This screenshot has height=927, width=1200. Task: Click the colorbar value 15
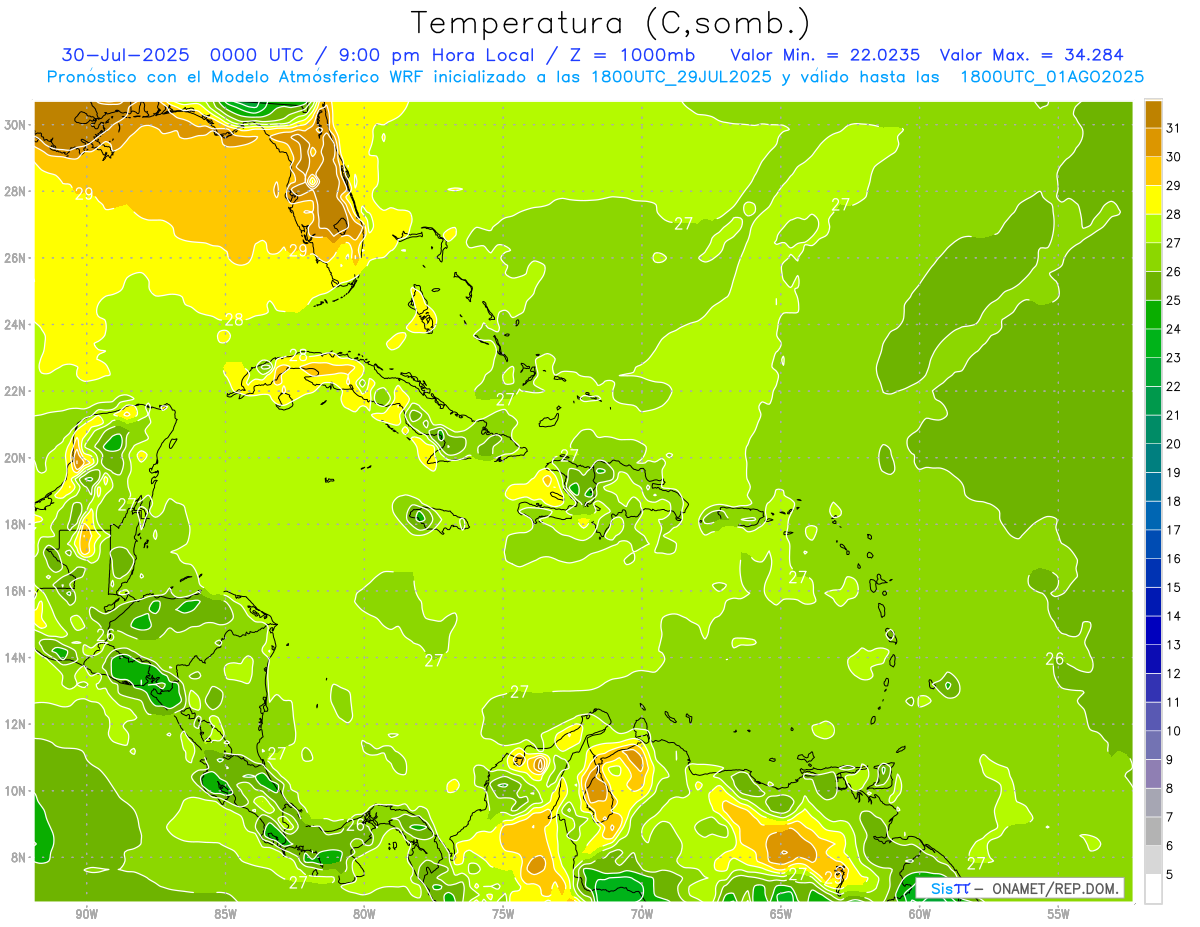[1173, 587]
